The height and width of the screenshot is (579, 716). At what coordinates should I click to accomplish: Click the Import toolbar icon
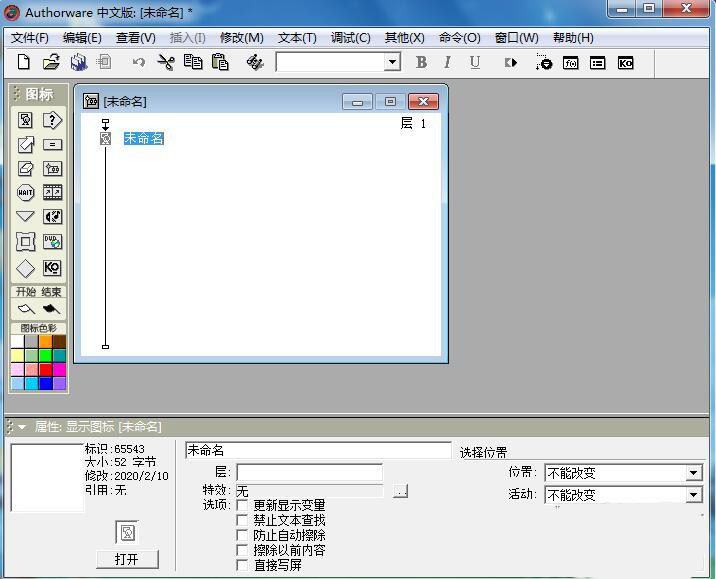coord(105,62)
